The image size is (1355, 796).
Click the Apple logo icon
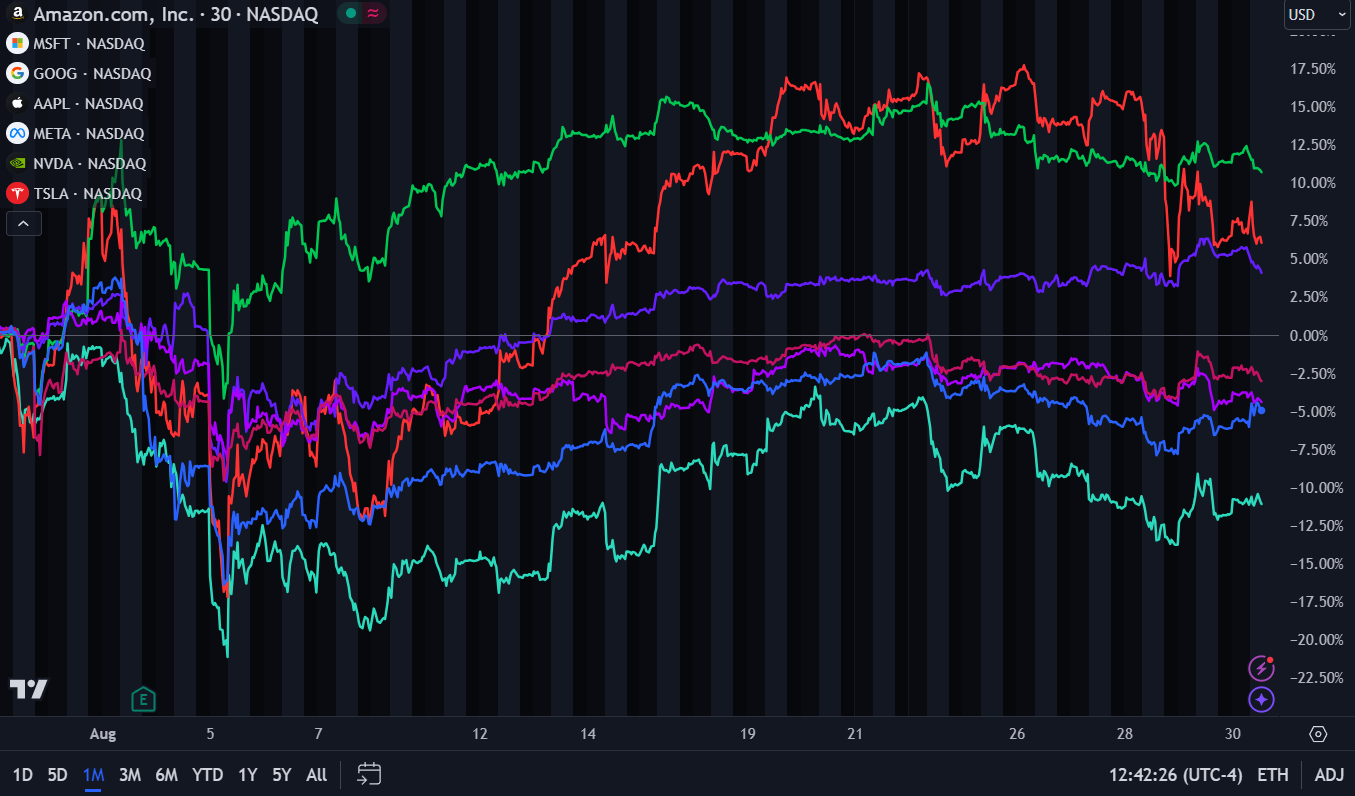point(17,103)
